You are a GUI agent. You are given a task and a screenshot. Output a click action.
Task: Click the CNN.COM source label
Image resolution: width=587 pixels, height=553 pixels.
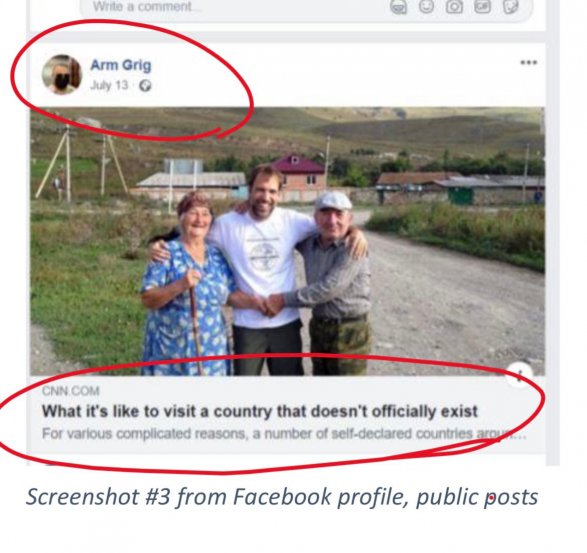[71, 391]
